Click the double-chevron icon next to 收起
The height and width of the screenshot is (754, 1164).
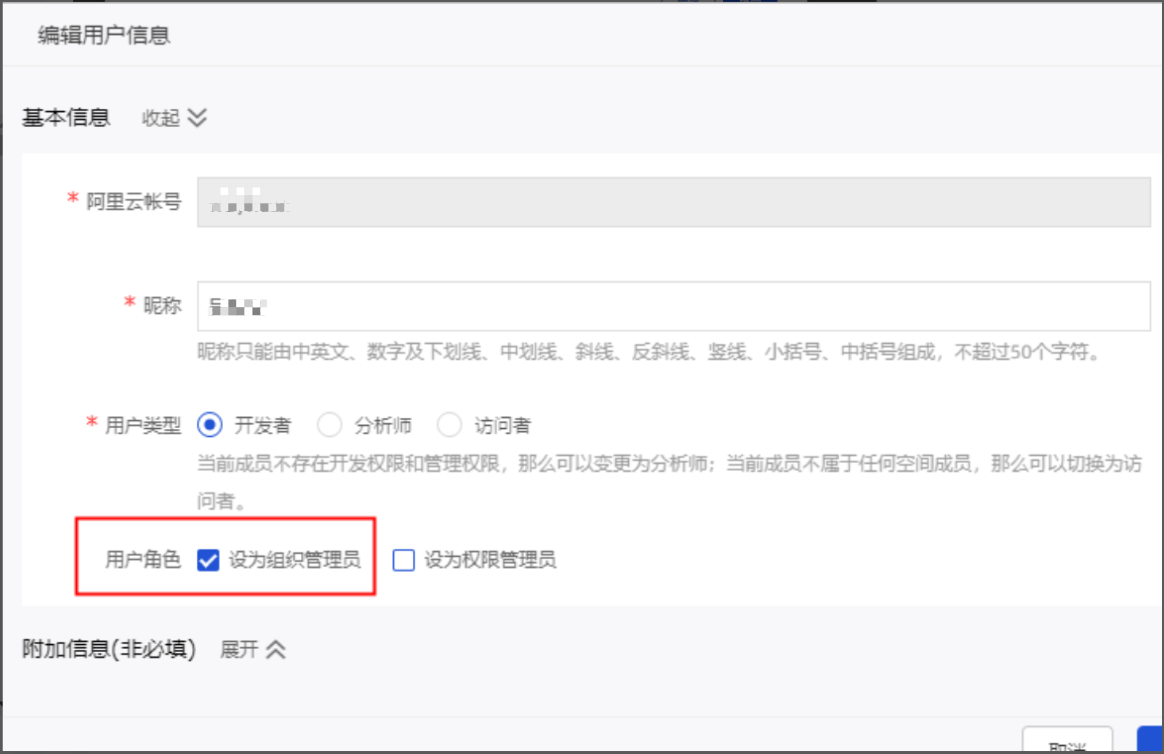pyautogui.click(x=197, y=118)
